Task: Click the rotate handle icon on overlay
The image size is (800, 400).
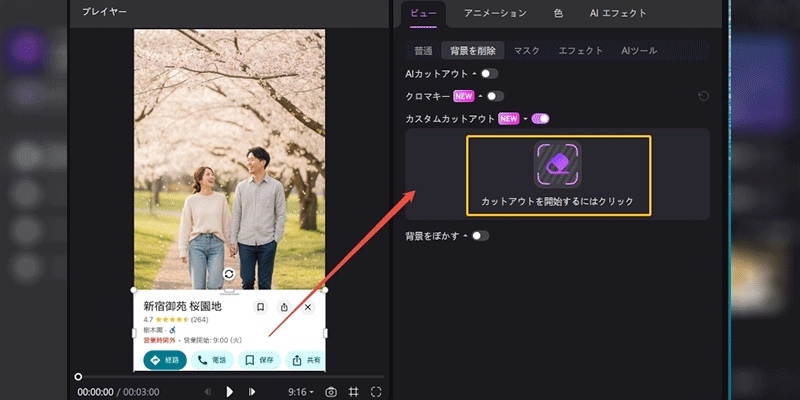Action: (x=229, y=274)
